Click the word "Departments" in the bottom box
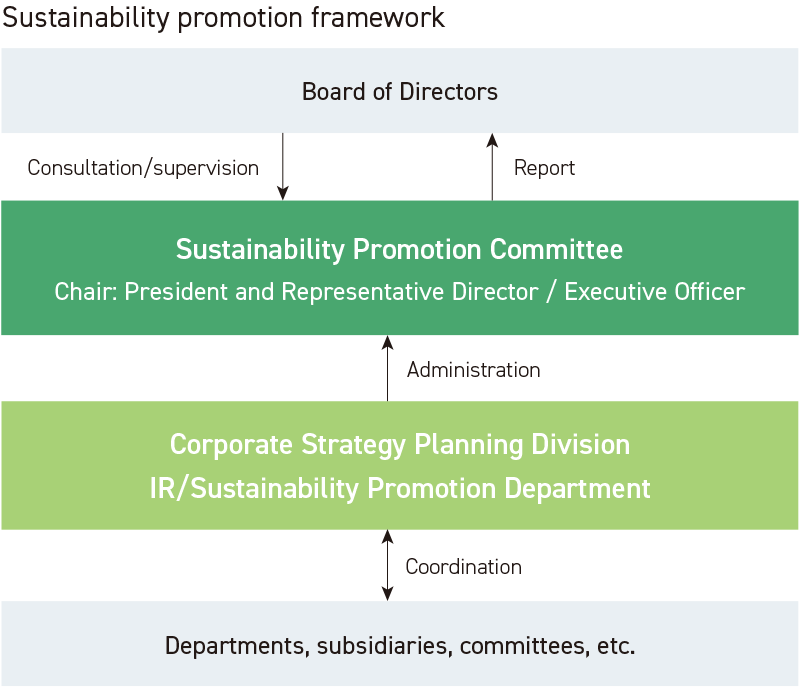This screenshot has height=690, width=800. 234,646
